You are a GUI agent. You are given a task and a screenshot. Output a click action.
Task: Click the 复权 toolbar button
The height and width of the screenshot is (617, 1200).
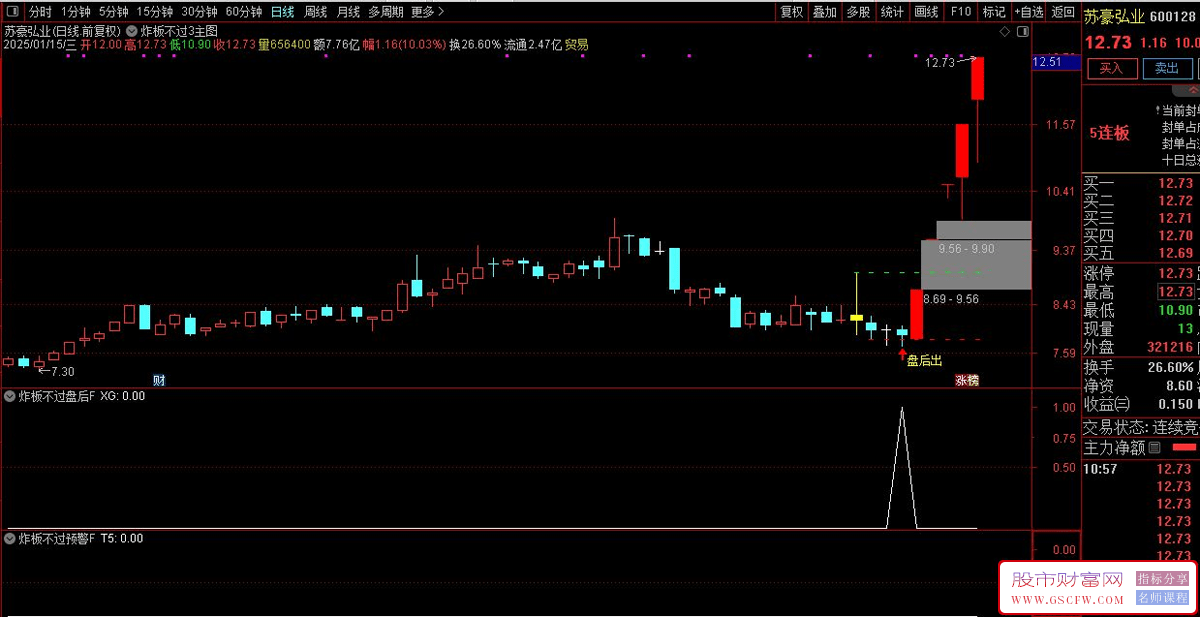pyautogui.click(x=791, y=12)
